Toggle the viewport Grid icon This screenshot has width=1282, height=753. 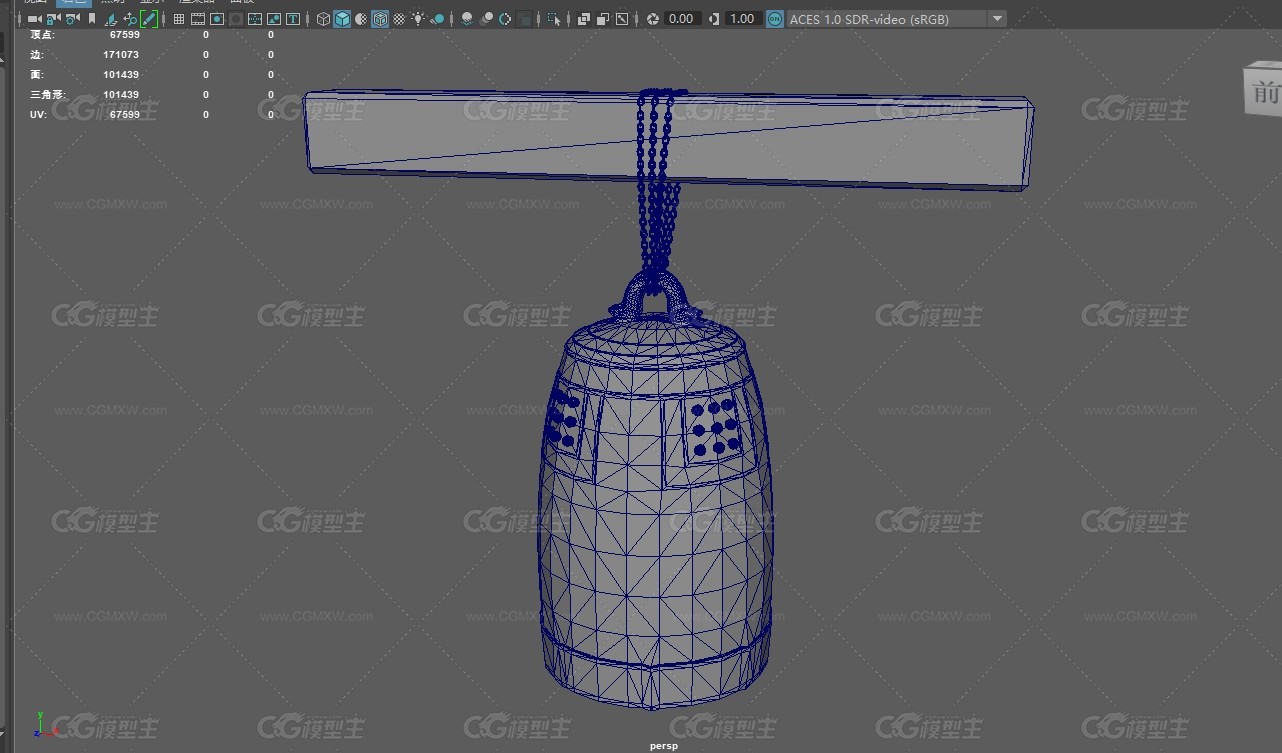click(x=179, y=19)
